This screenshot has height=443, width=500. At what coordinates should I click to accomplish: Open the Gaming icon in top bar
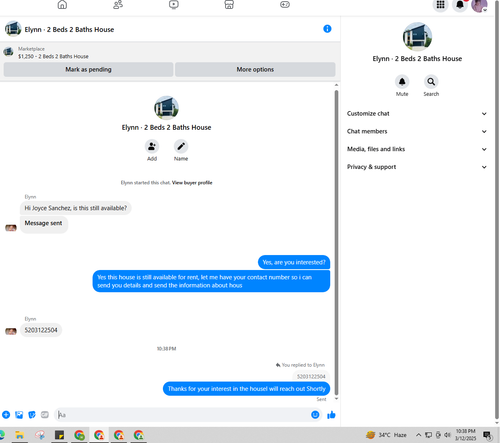285,4
